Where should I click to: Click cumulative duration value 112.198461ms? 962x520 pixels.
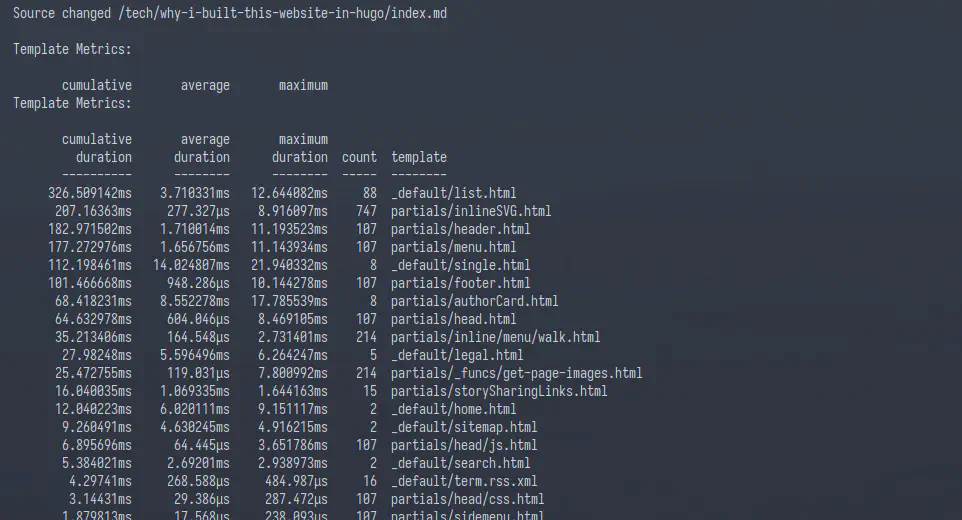pyautogui.click(x=90, y=265)
